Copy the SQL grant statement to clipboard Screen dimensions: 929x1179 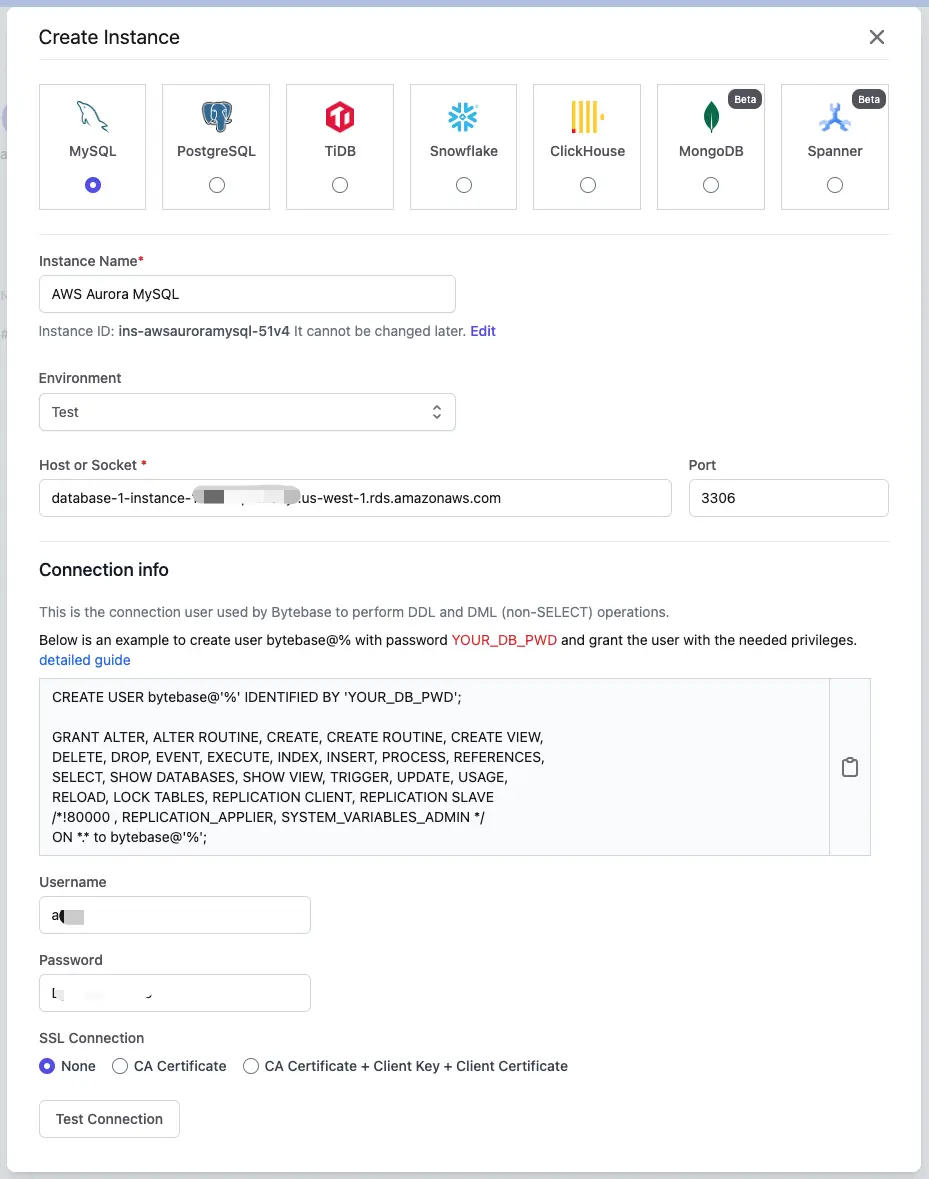[x=849, y=767]
